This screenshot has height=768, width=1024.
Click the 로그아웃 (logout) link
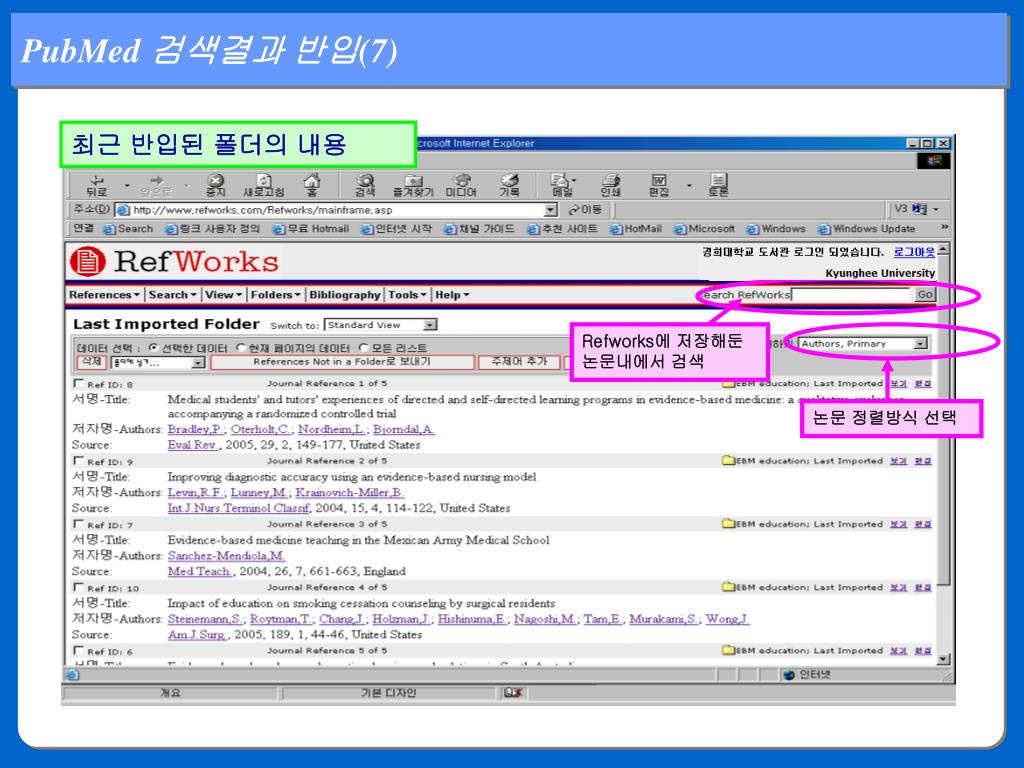[914, 252]
